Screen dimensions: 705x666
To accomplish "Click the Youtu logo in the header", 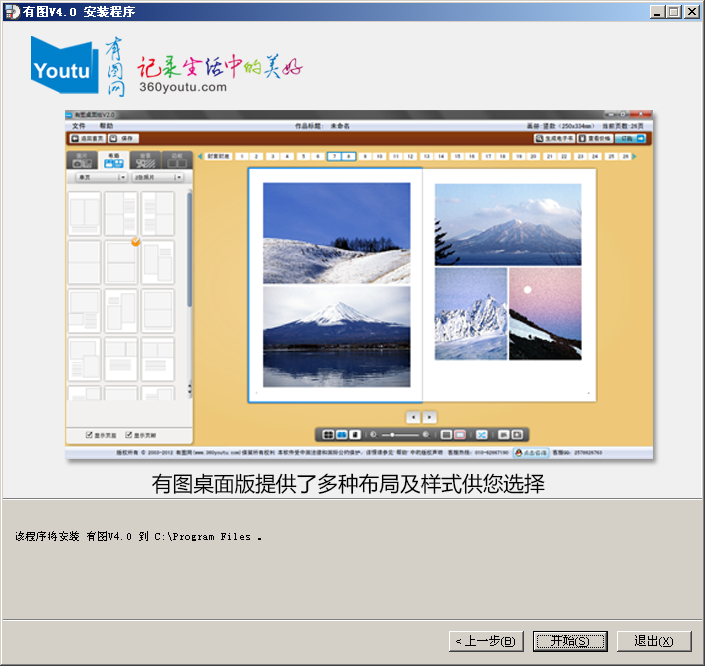I will click(x=64, y=66).
